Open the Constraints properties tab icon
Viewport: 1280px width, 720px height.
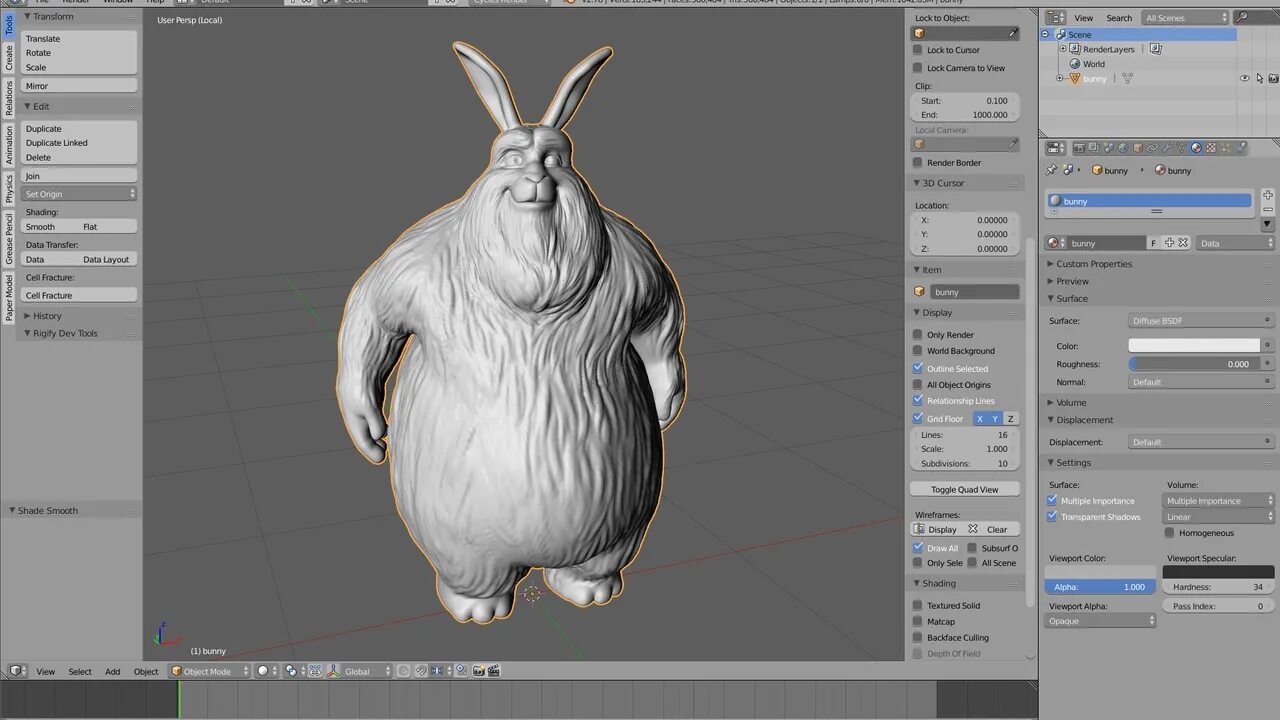tap(1152, 147)
